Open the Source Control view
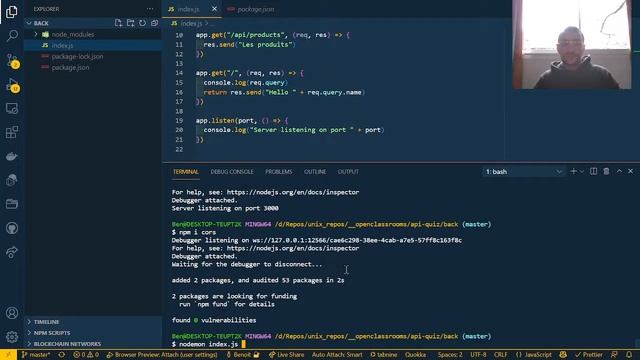The image size is (640, 360). point(12,61)
